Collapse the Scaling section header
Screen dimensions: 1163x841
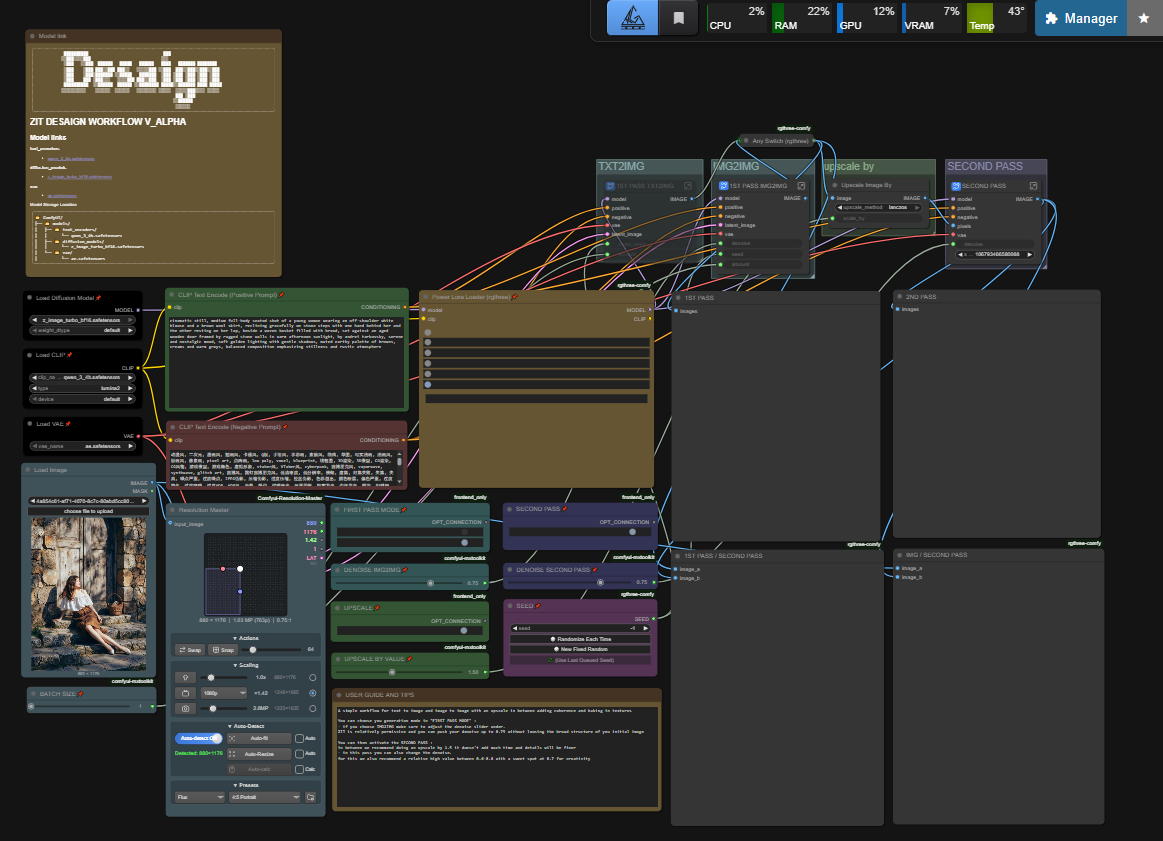tap(246, 663)
